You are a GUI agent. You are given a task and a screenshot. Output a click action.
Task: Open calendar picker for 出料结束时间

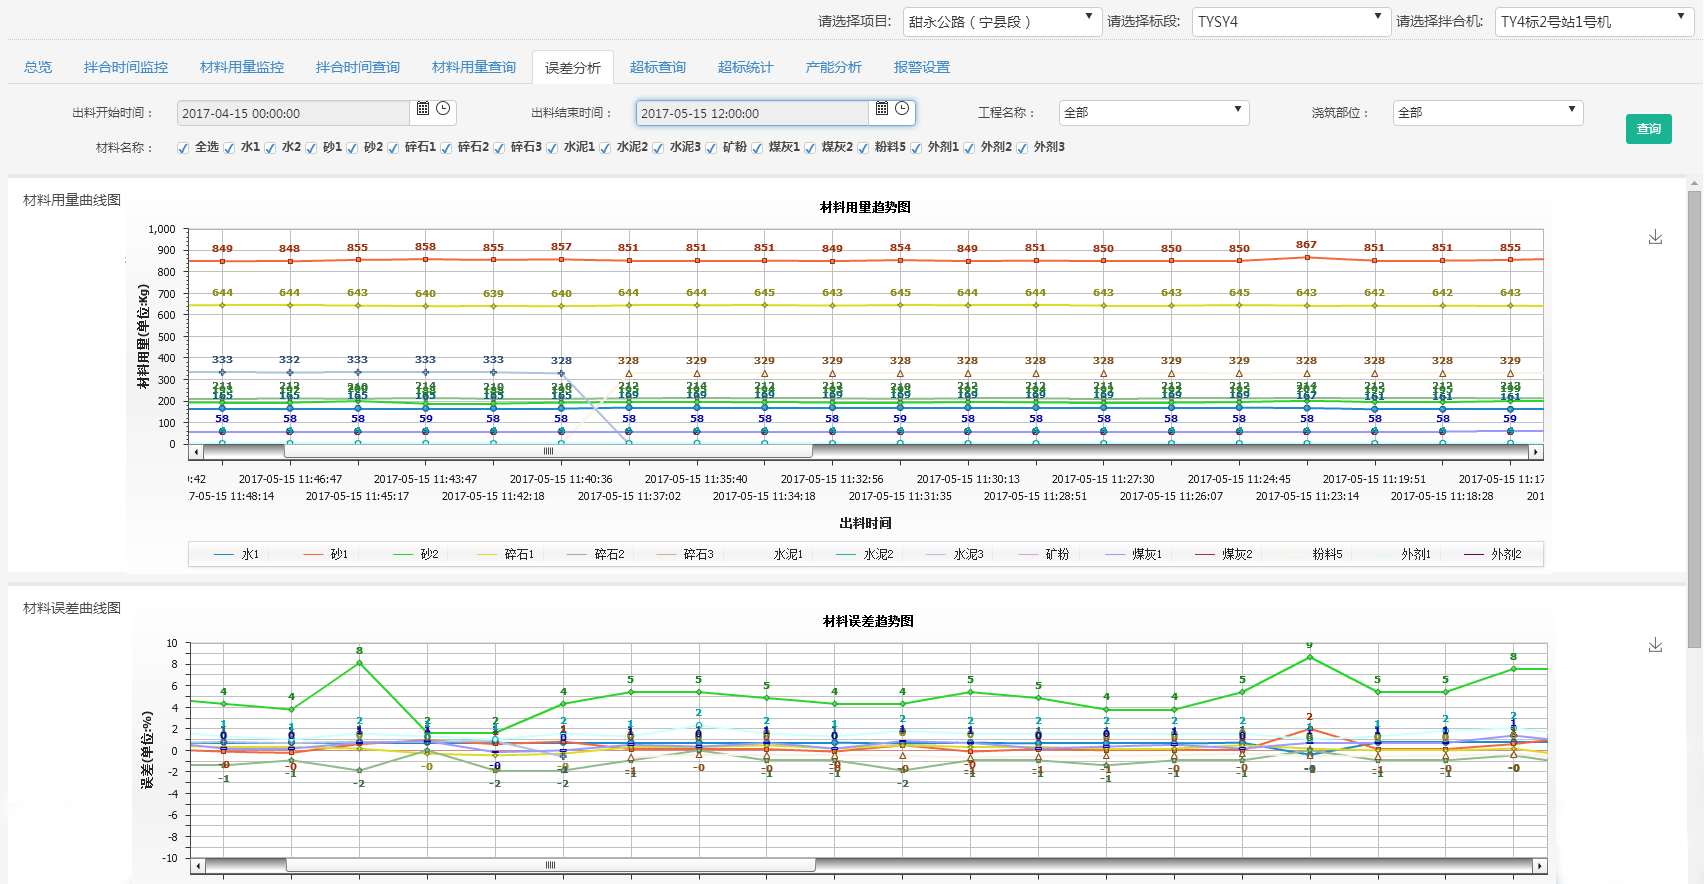tap(882, 109)
